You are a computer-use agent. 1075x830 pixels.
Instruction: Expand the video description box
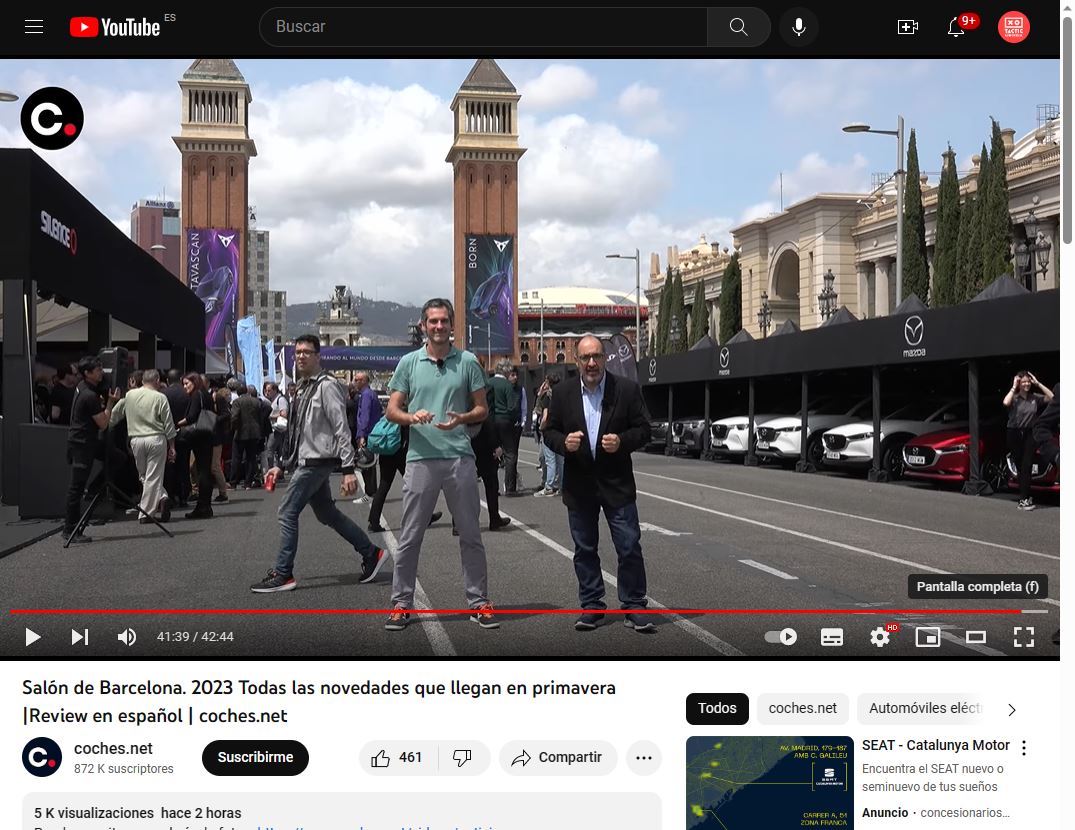point(341,811)
